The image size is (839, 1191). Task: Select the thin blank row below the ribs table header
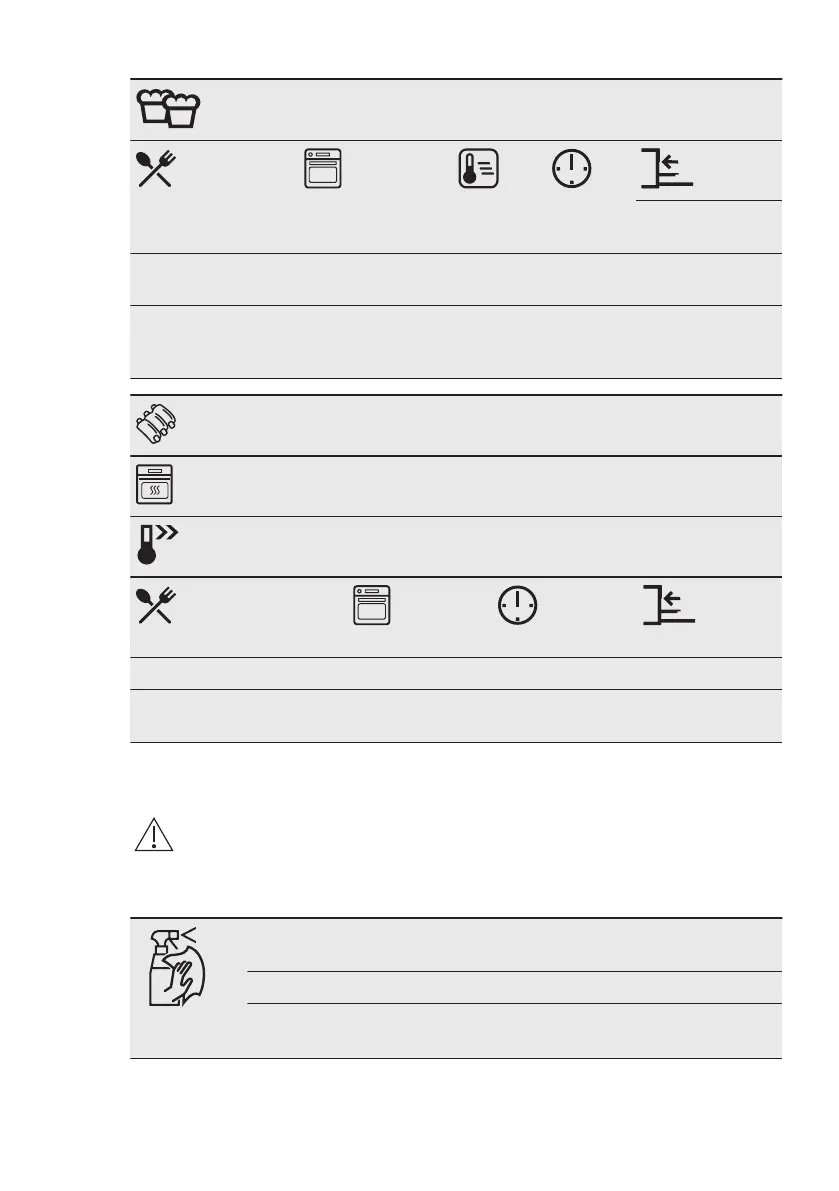(456, 674)
